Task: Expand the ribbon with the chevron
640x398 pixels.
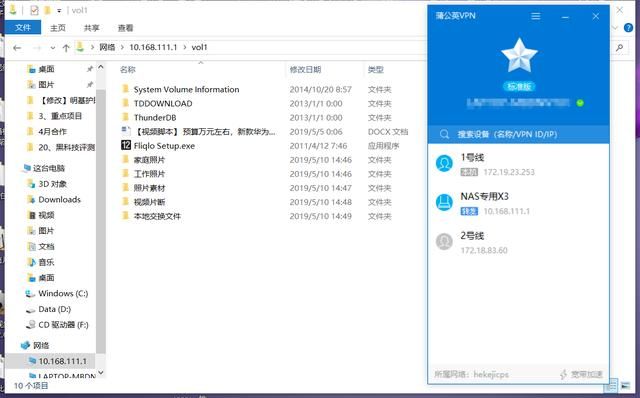Action: pyautogui.click(x=616, y=28)
